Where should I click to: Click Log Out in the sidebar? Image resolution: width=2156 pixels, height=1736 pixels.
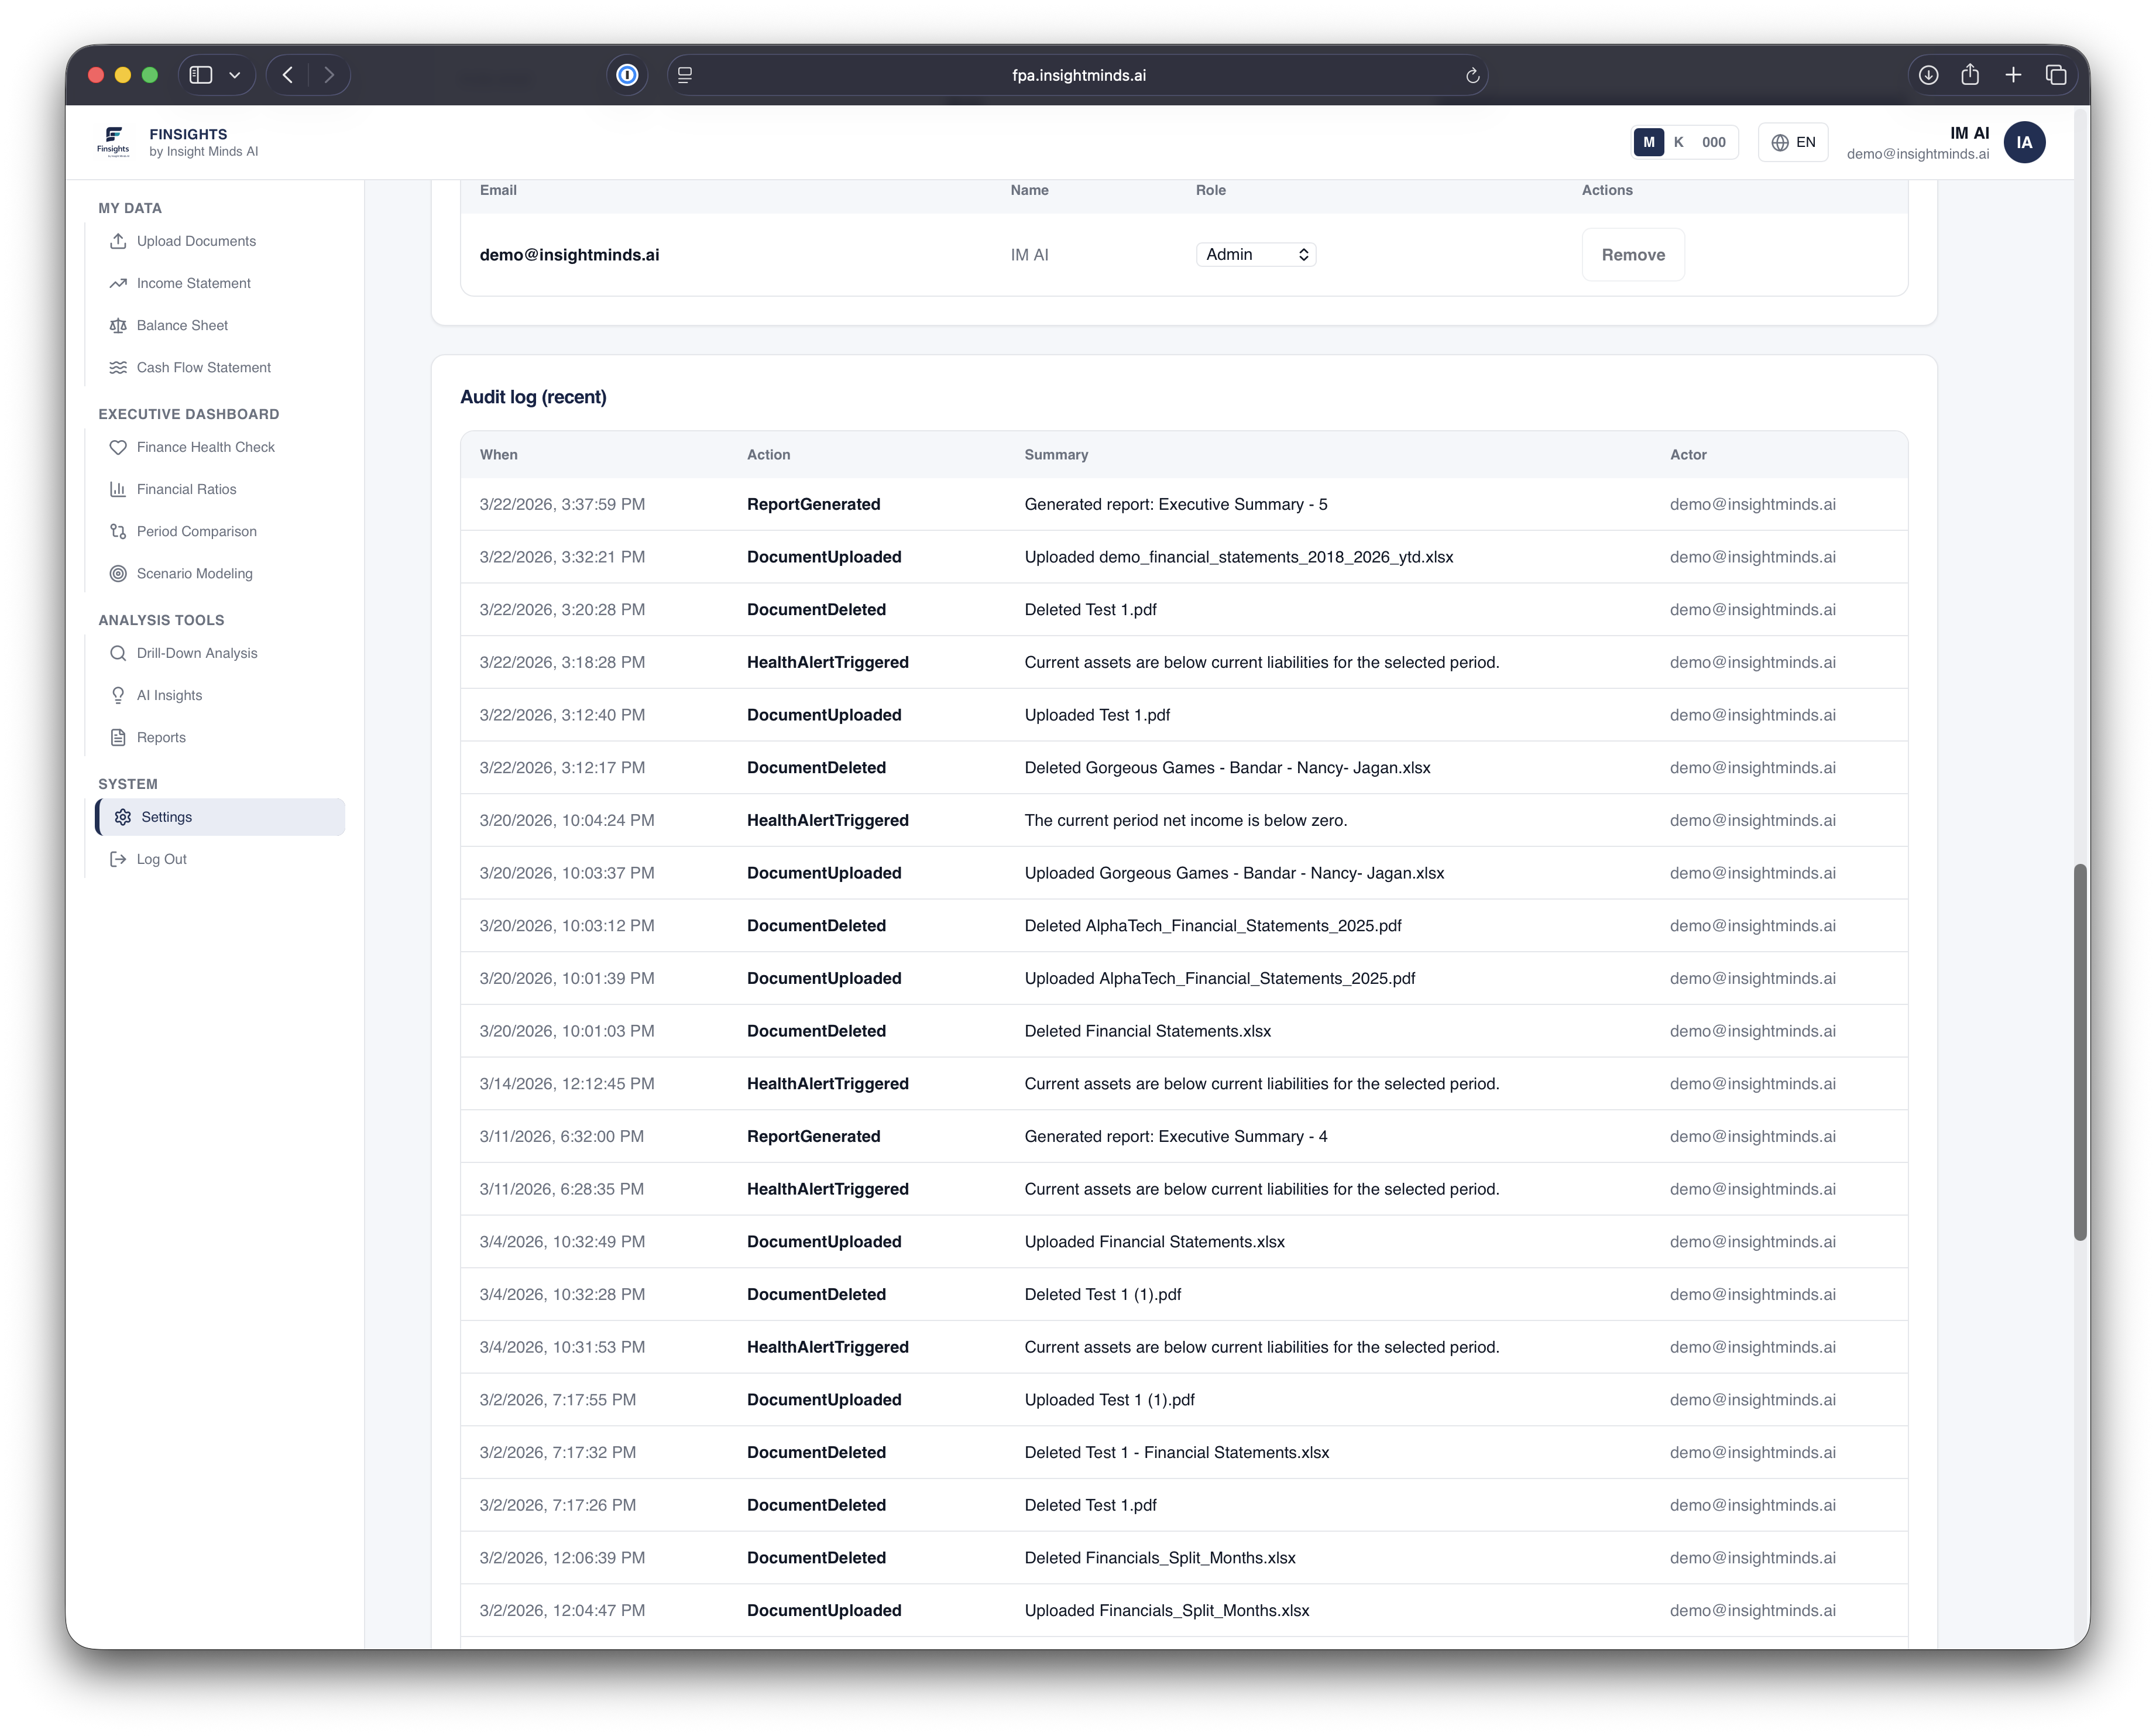[162, 858]
